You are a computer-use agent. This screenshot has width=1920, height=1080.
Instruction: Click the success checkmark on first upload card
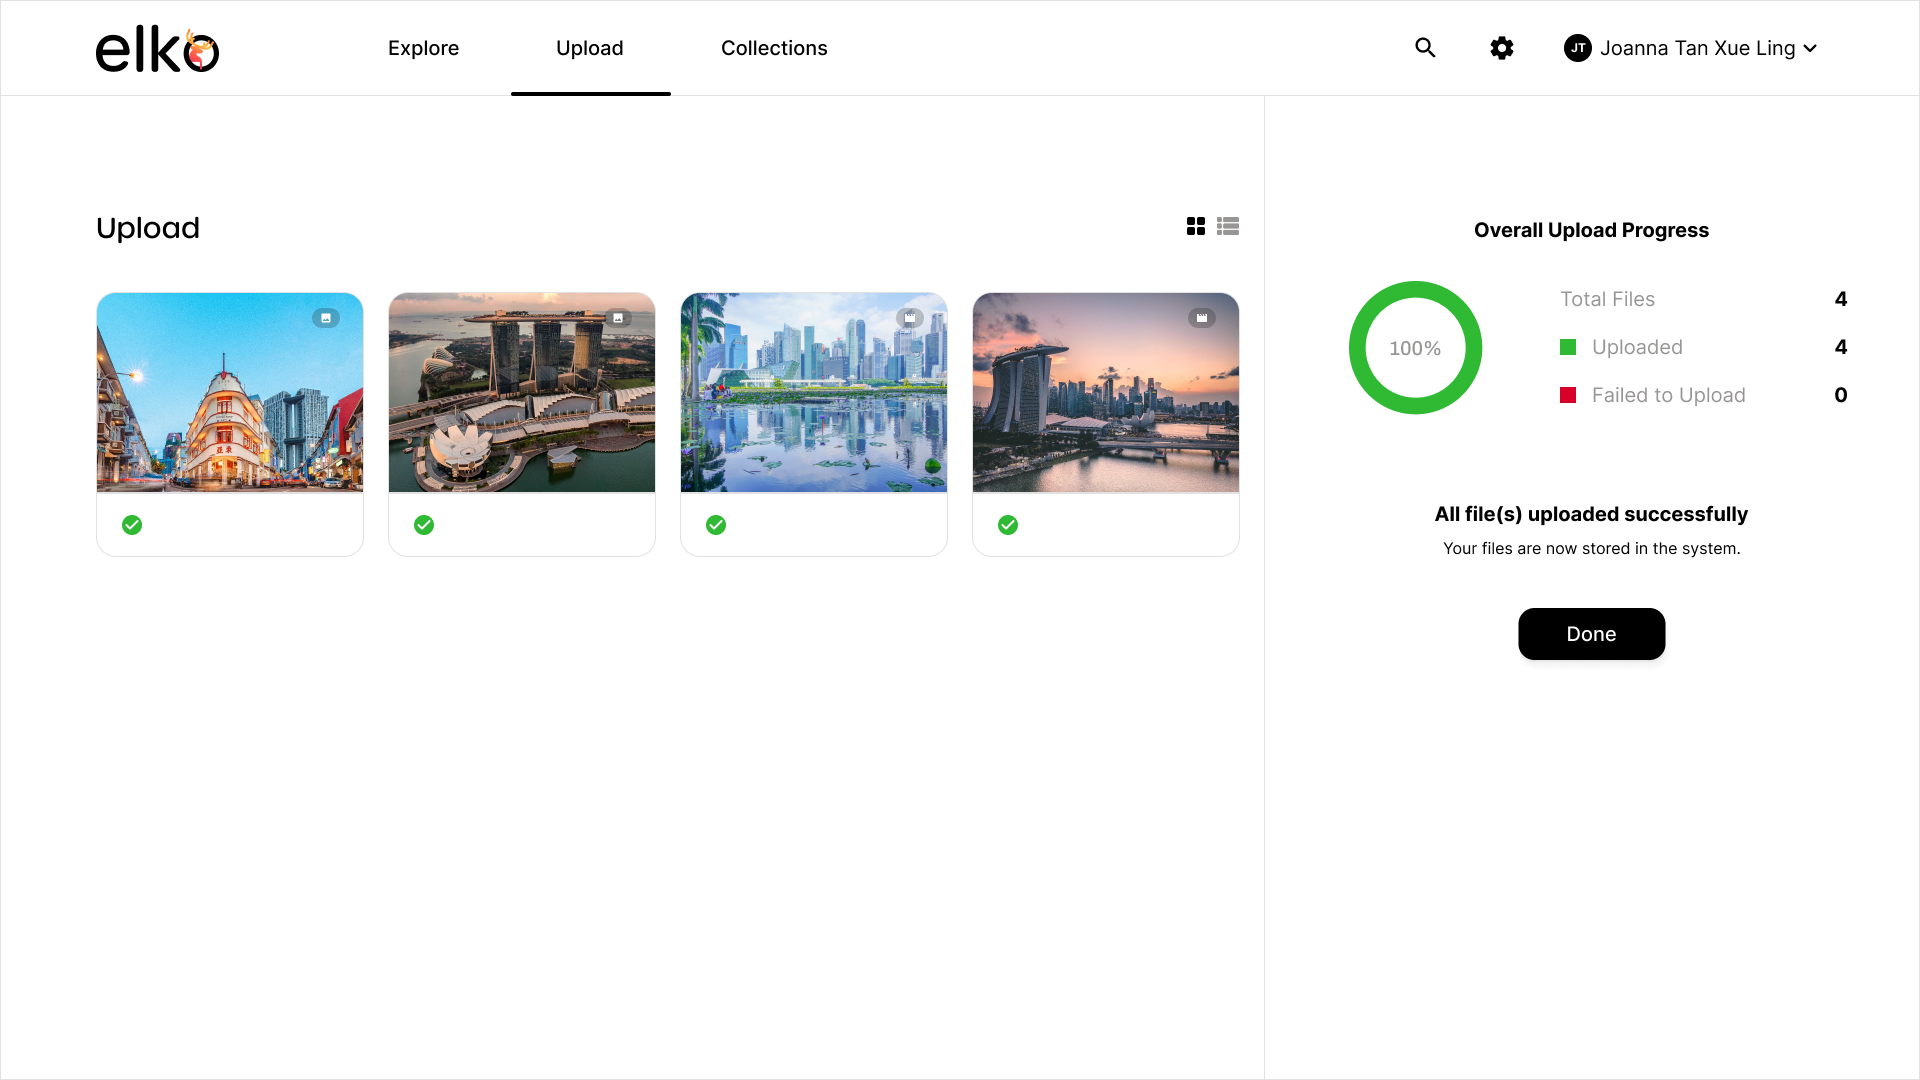click(x=131, y=524)
